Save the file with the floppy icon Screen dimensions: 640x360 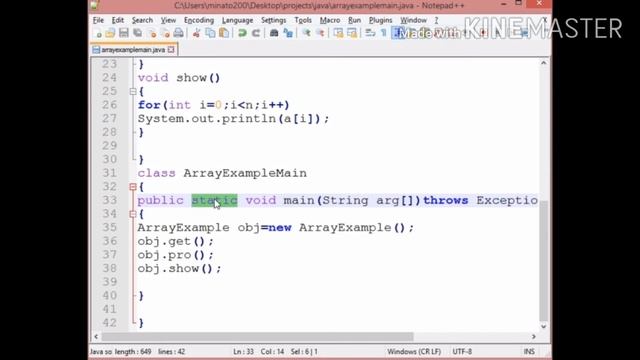click(124, 33)
